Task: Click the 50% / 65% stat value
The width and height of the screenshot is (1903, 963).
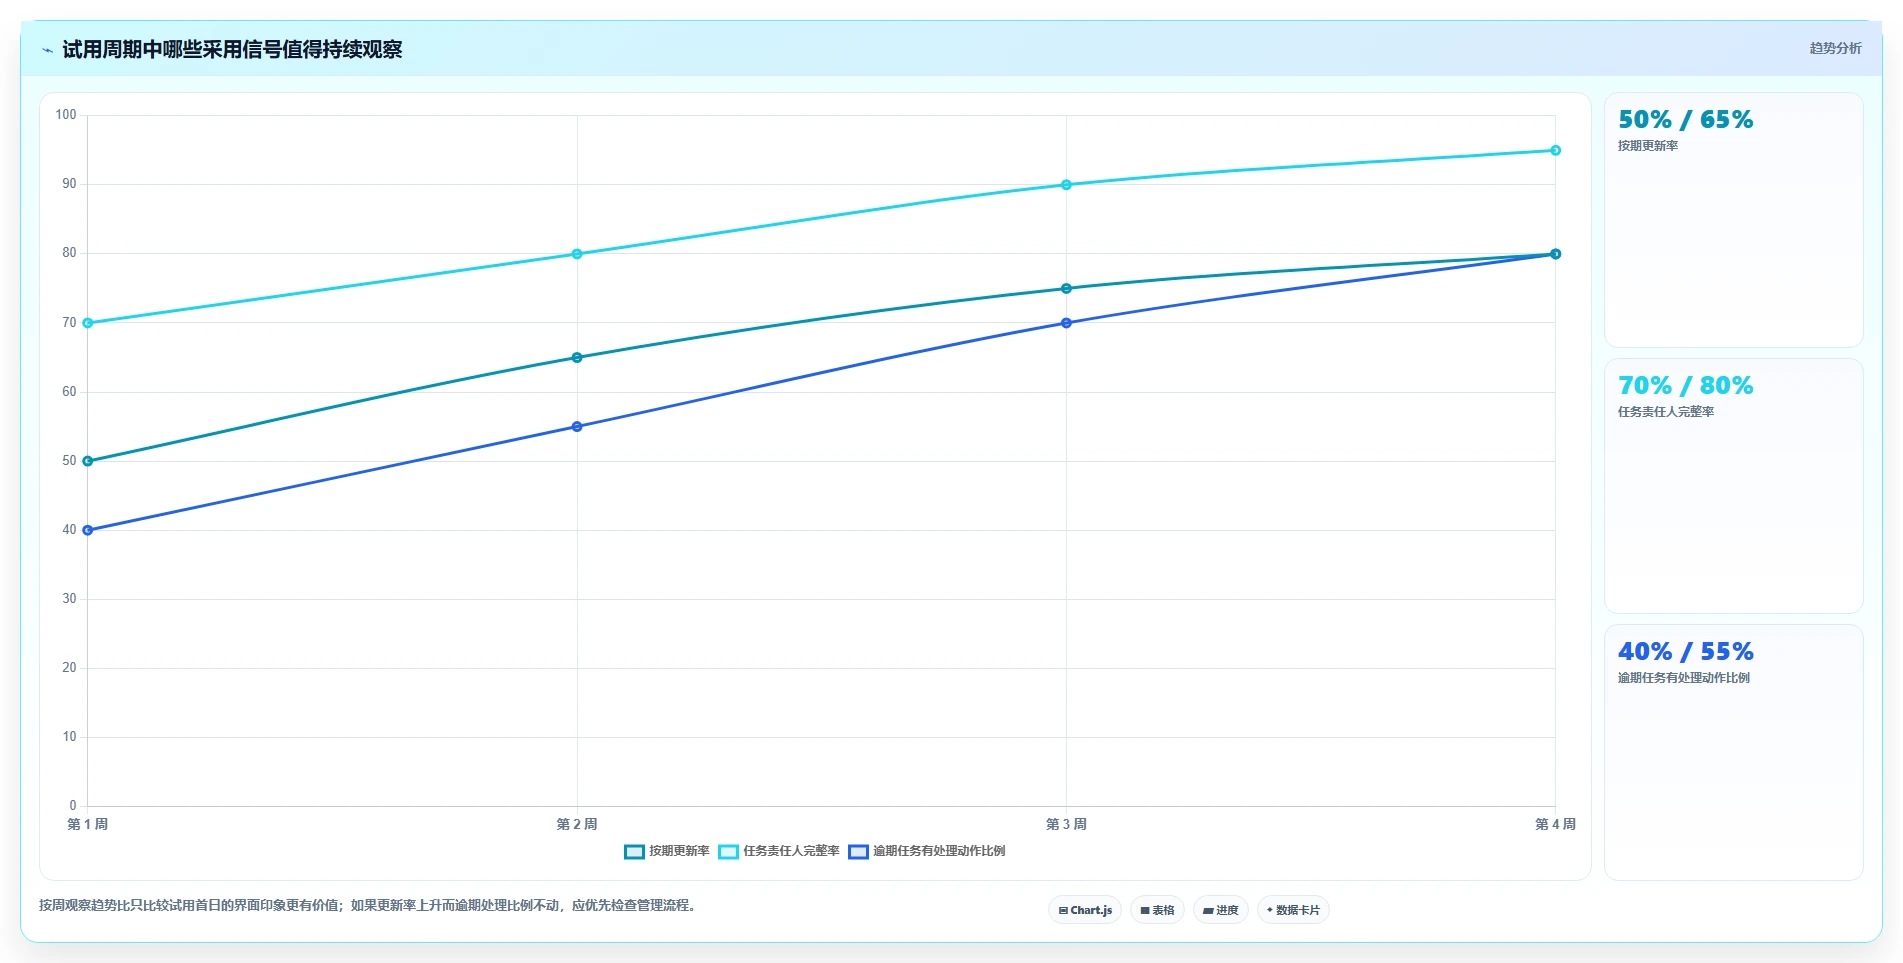Action: click(x=1686, y=120)
